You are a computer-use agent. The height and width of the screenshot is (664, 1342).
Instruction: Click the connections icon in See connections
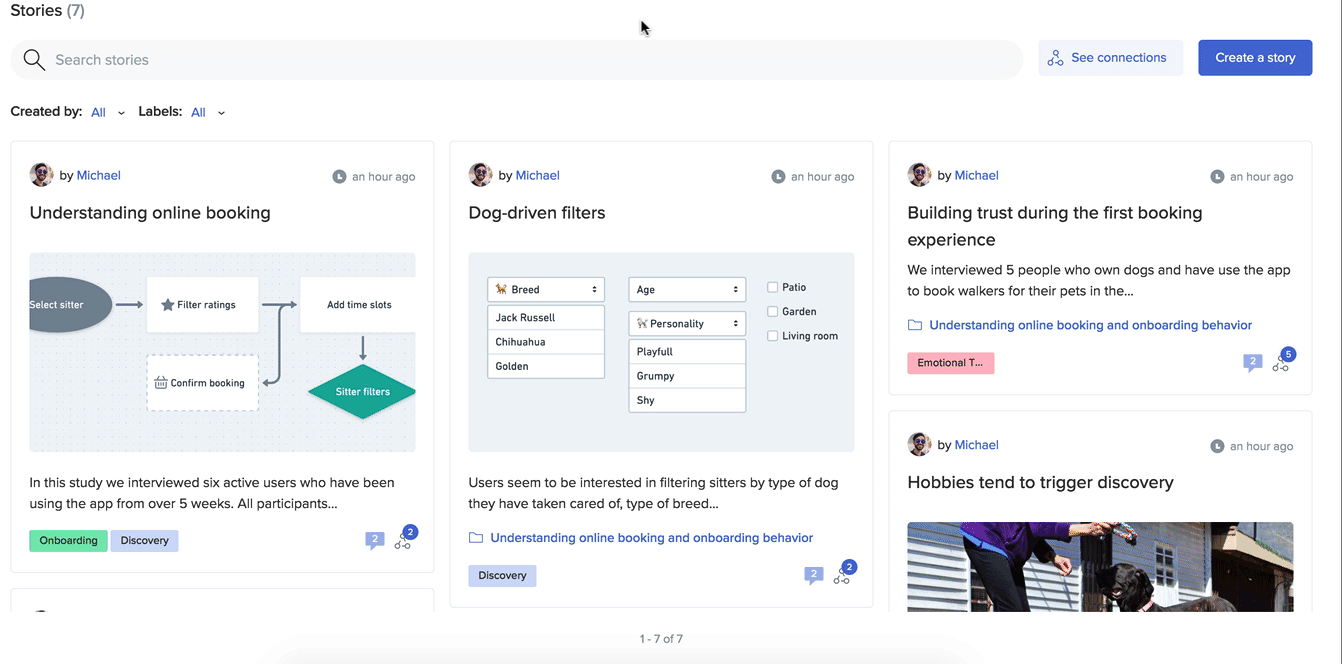click(x=1055, y=59)
